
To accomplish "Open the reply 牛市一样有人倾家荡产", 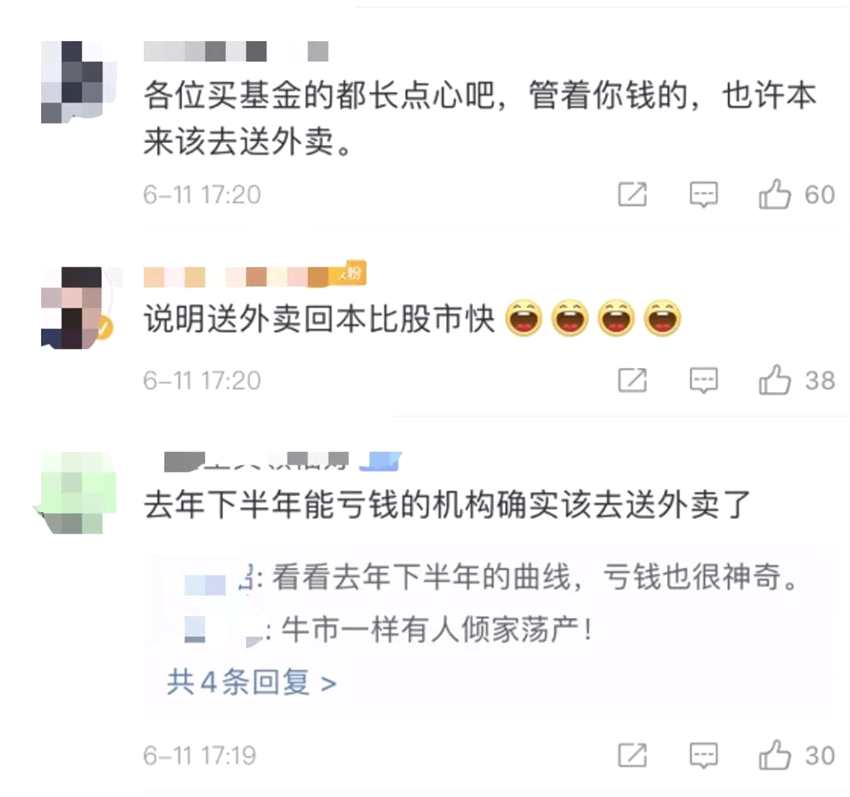I will pyautogui.click(x=388, y=630).
